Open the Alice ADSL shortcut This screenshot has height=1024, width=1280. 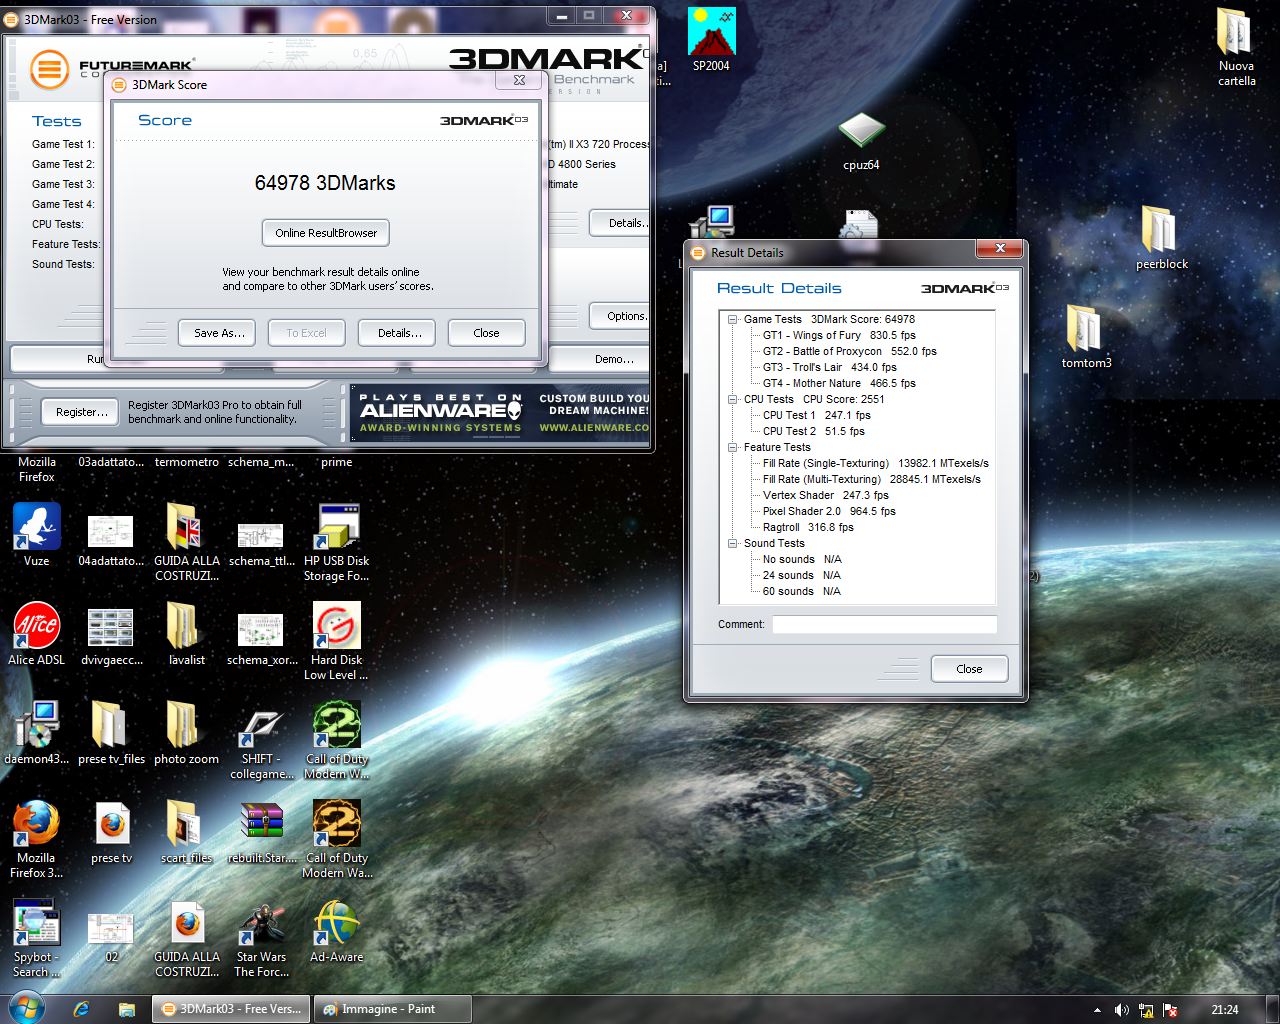pyautogui.click(x=37, y=633)
